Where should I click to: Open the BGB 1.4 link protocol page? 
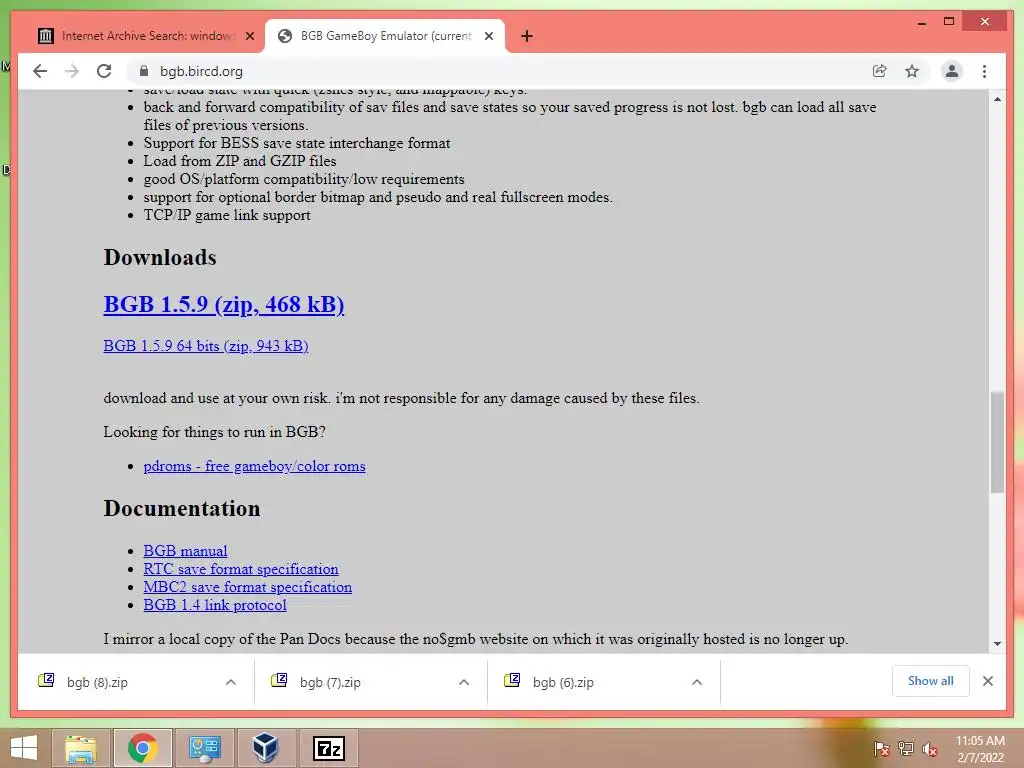[x=215, y=605]
